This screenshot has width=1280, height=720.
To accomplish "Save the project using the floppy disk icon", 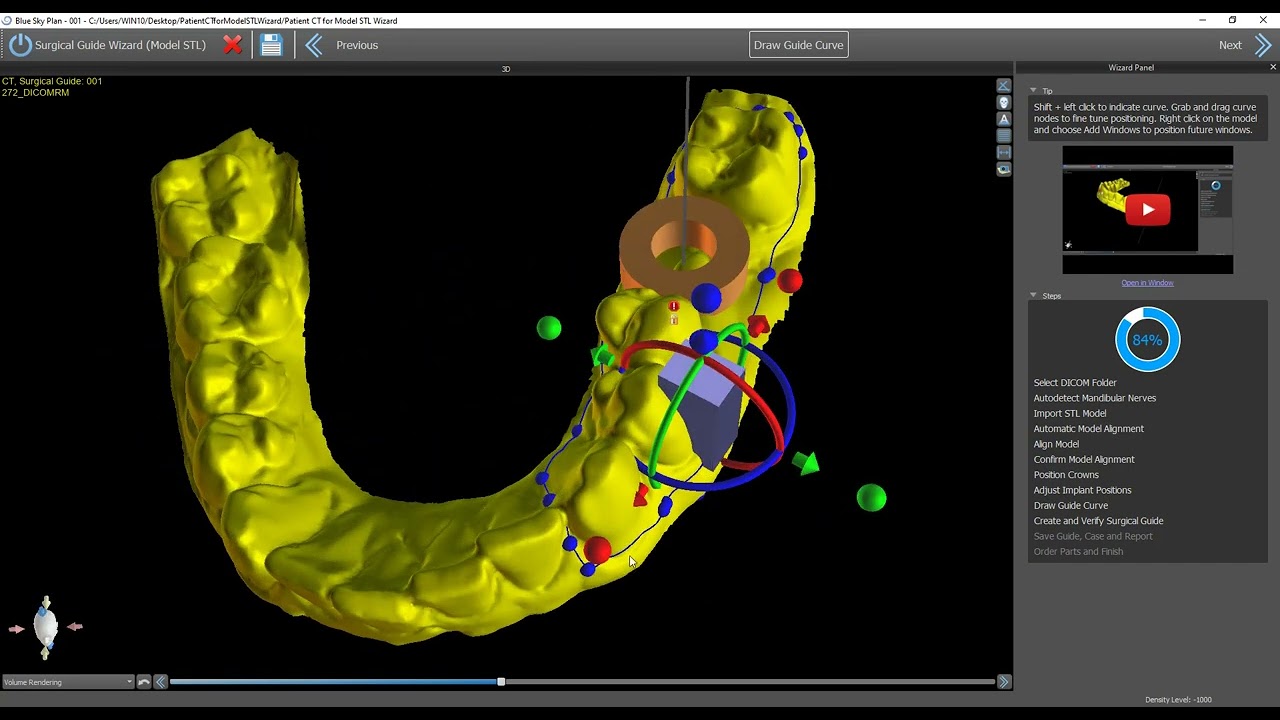I will tap(271, 45).
